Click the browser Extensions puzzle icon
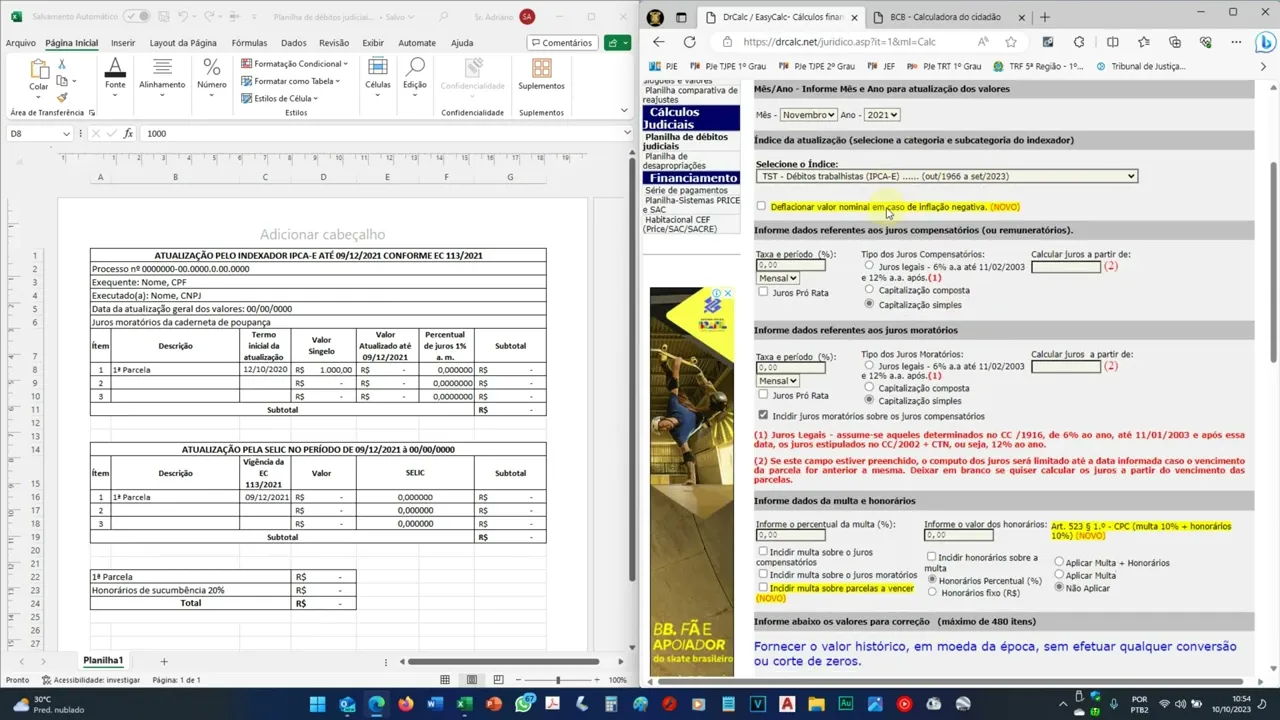 [x=1078, y=42]
